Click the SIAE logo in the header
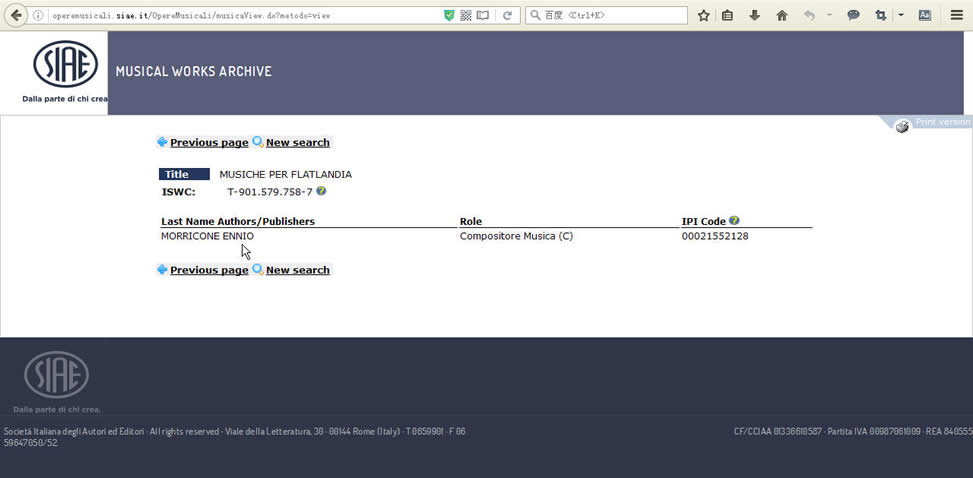Screen dimensions: 973x478 pos(65,65)
